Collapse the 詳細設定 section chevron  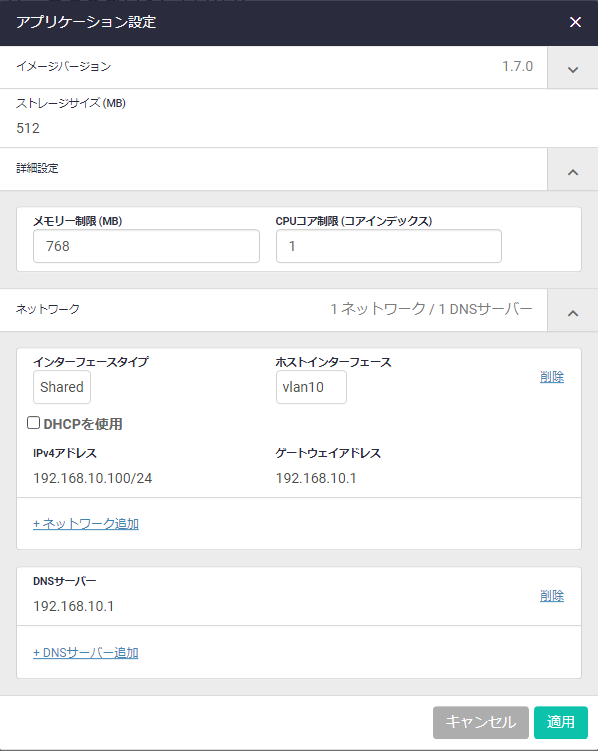tap(573, 170)
